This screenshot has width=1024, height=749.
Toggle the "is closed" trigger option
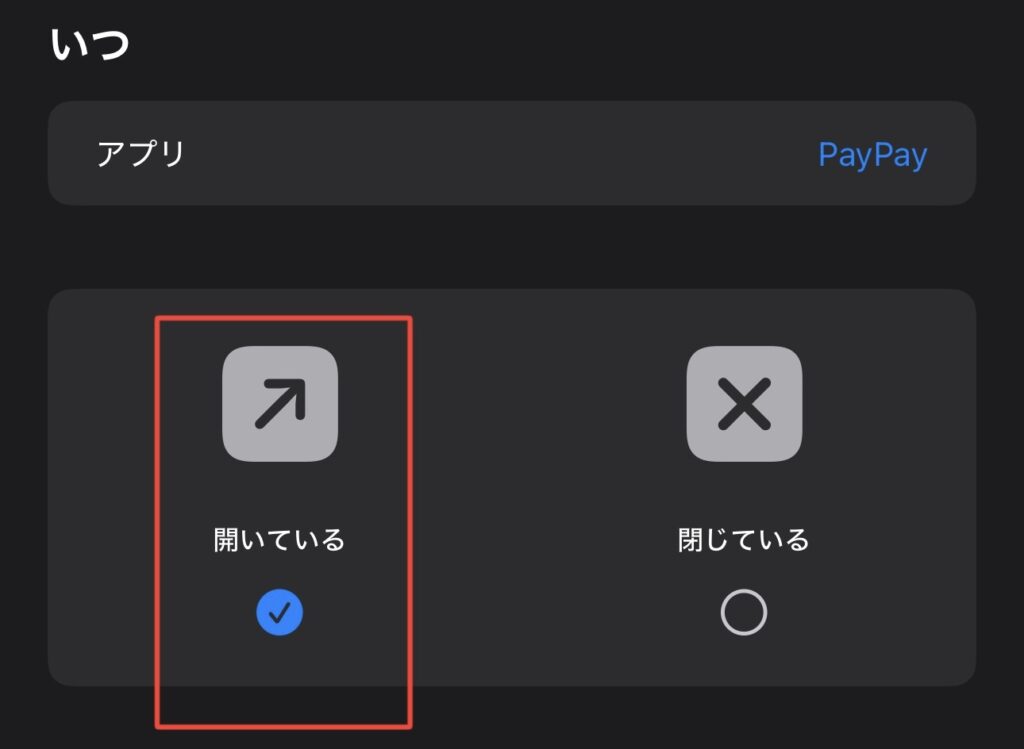click(744, 490)
